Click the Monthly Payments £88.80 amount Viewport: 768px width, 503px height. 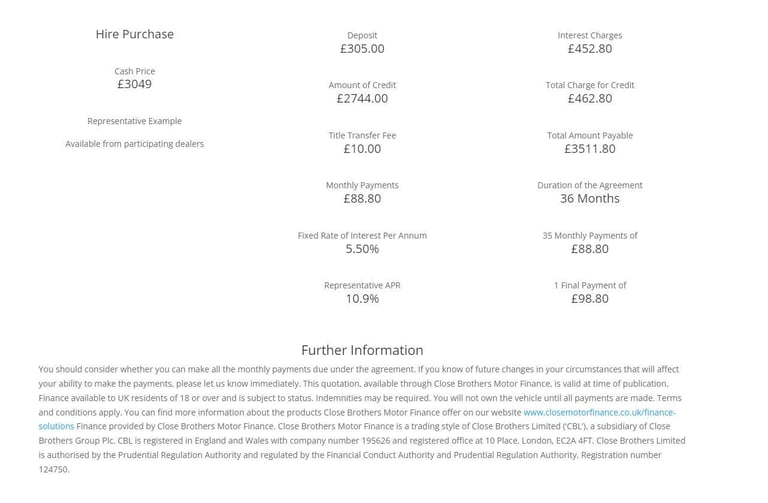click(x=362, y=199)
